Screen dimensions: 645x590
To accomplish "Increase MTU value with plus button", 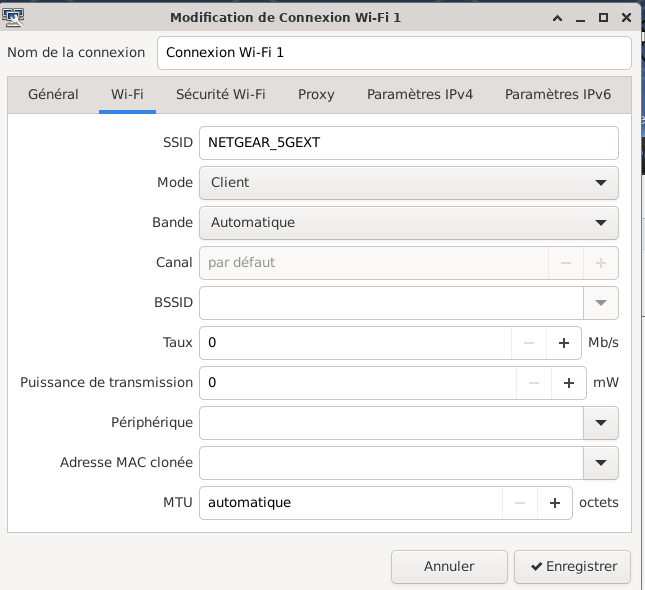I will pos(555,503).
